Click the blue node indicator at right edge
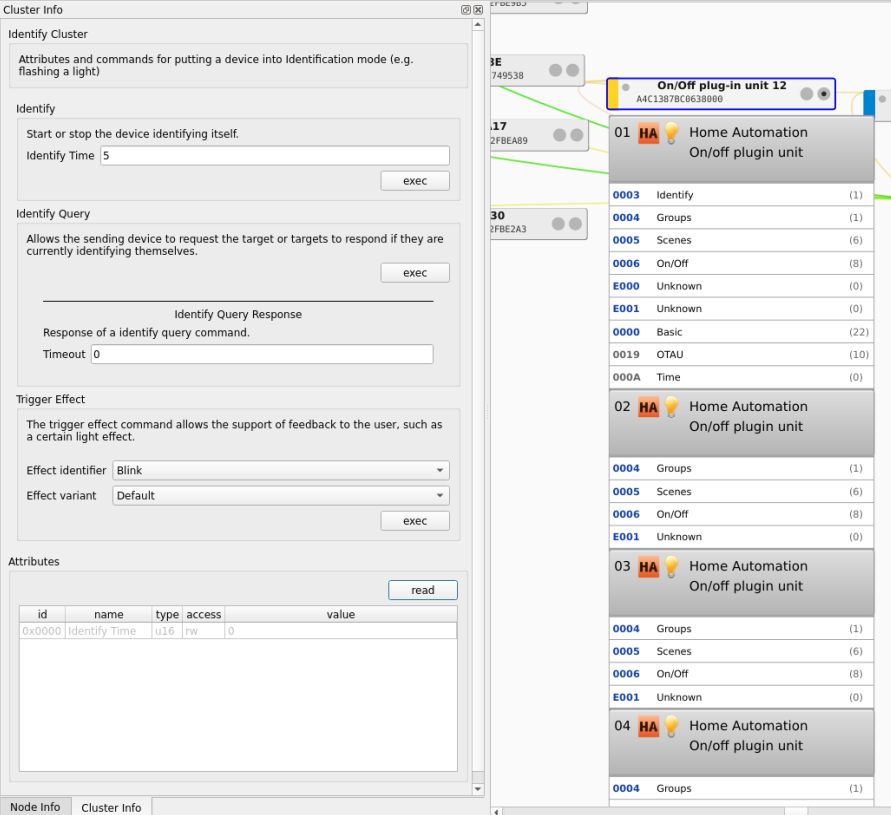Viewport: 891px width, 815px height. point(869,105)
